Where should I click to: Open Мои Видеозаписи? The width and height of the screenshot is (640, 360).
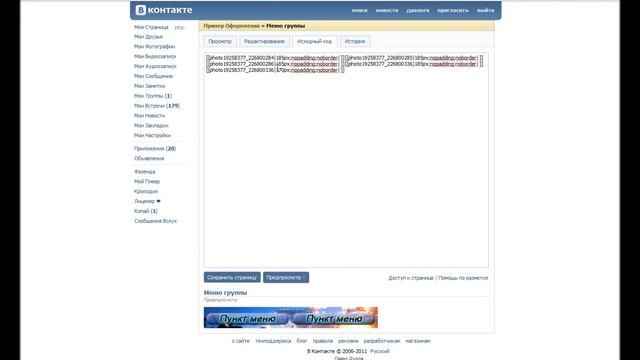tap(155, 56)
